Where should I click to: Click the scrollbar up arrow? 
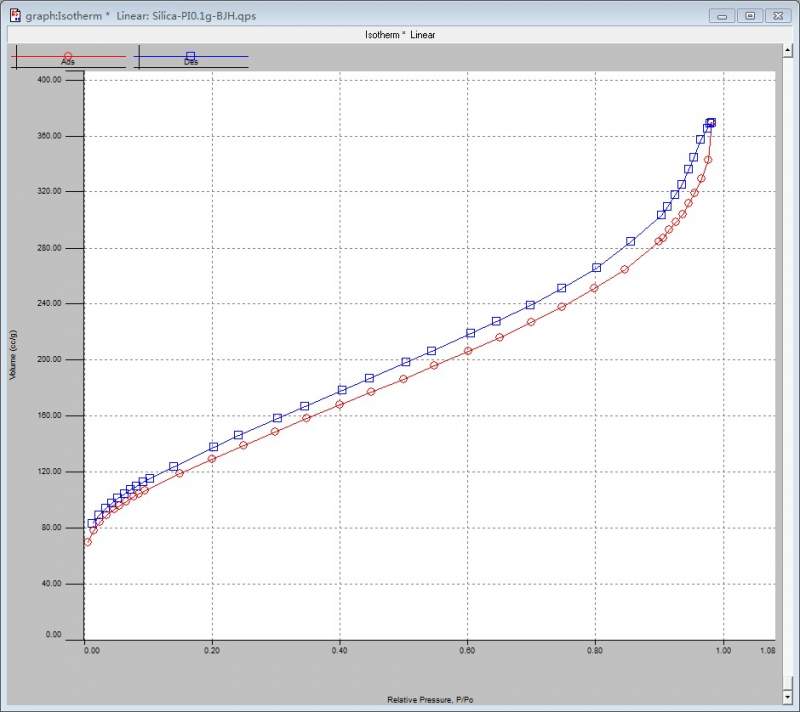787,50
